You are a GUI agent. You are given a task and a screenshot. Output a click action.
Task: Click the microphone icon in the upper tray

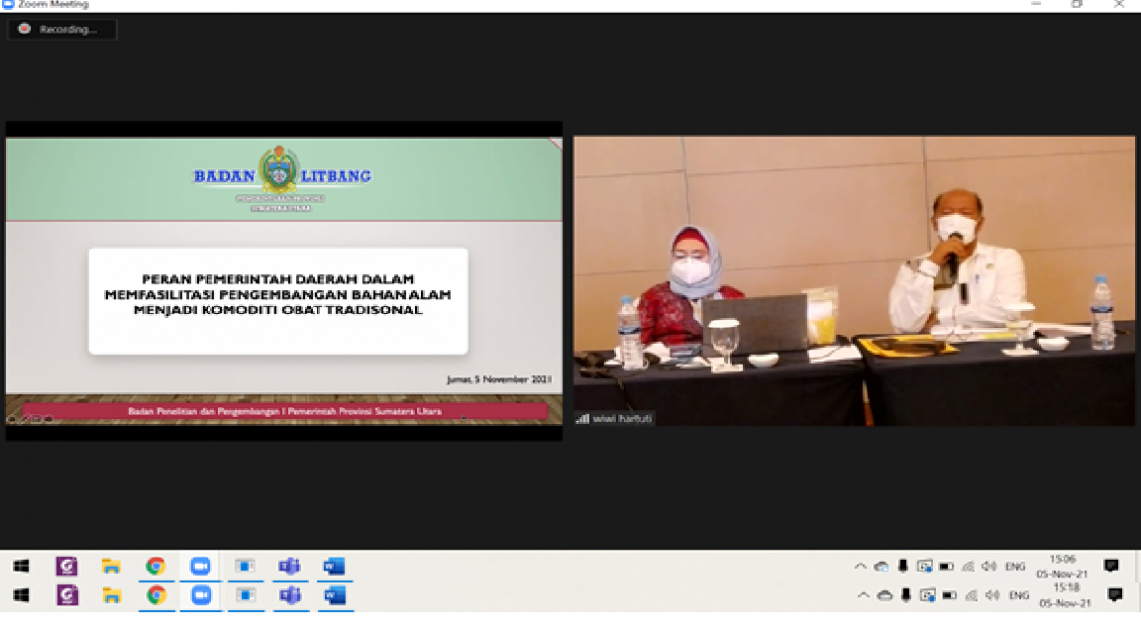903,566
